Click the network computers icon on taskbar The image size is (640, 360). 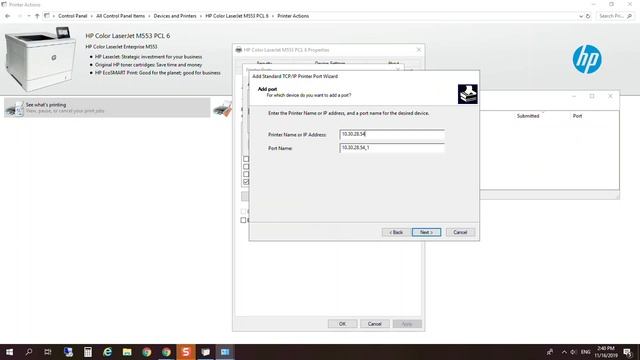coord(68,352)
